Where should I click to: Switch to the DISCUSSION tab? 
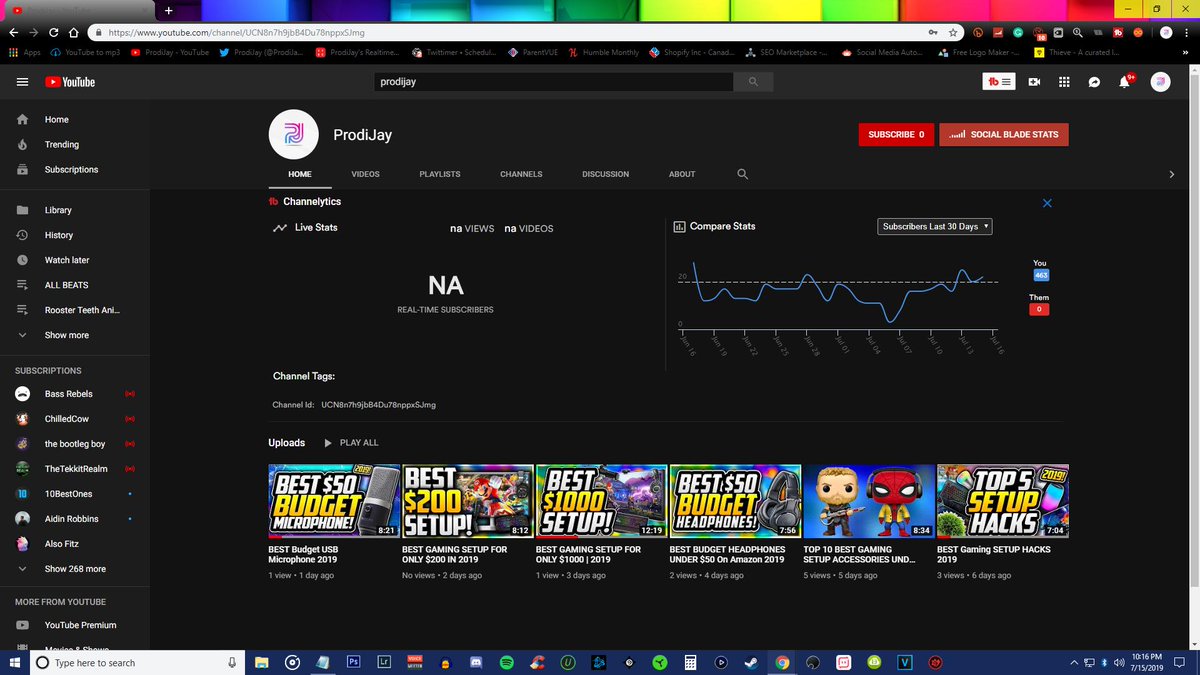606,174
